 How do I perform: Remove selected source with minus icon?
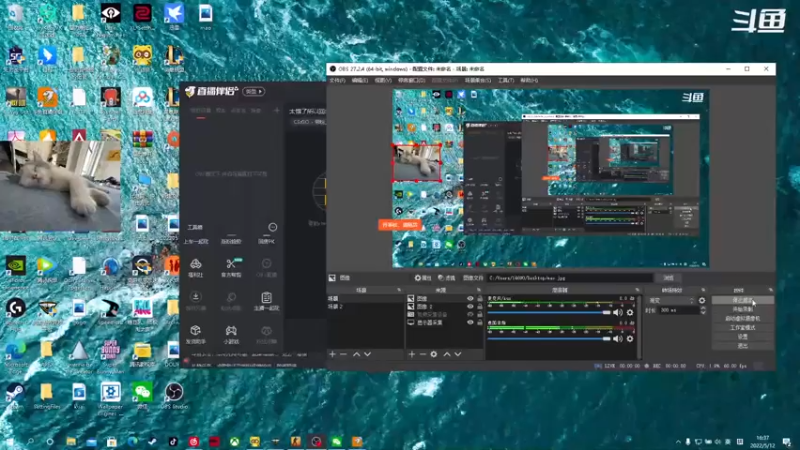tap(422, 354)
